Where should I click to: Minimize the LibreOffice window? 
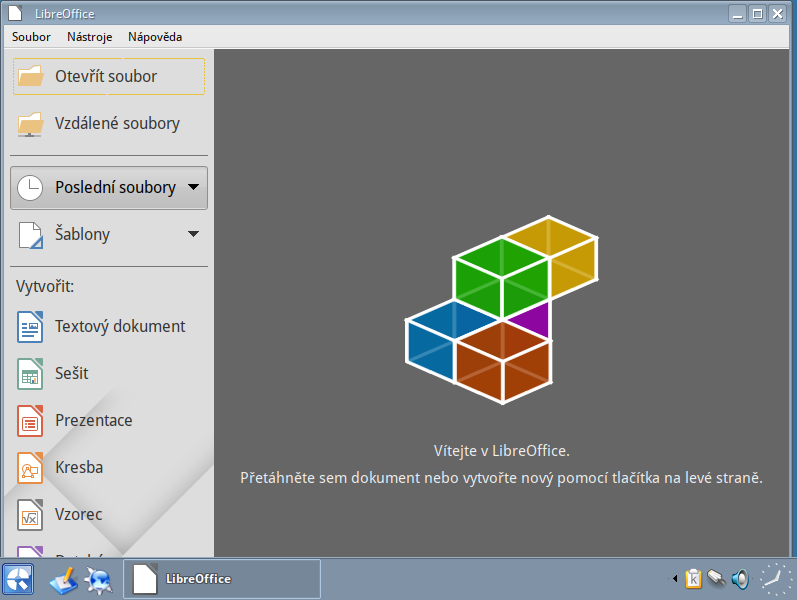(x=738, y=14)
